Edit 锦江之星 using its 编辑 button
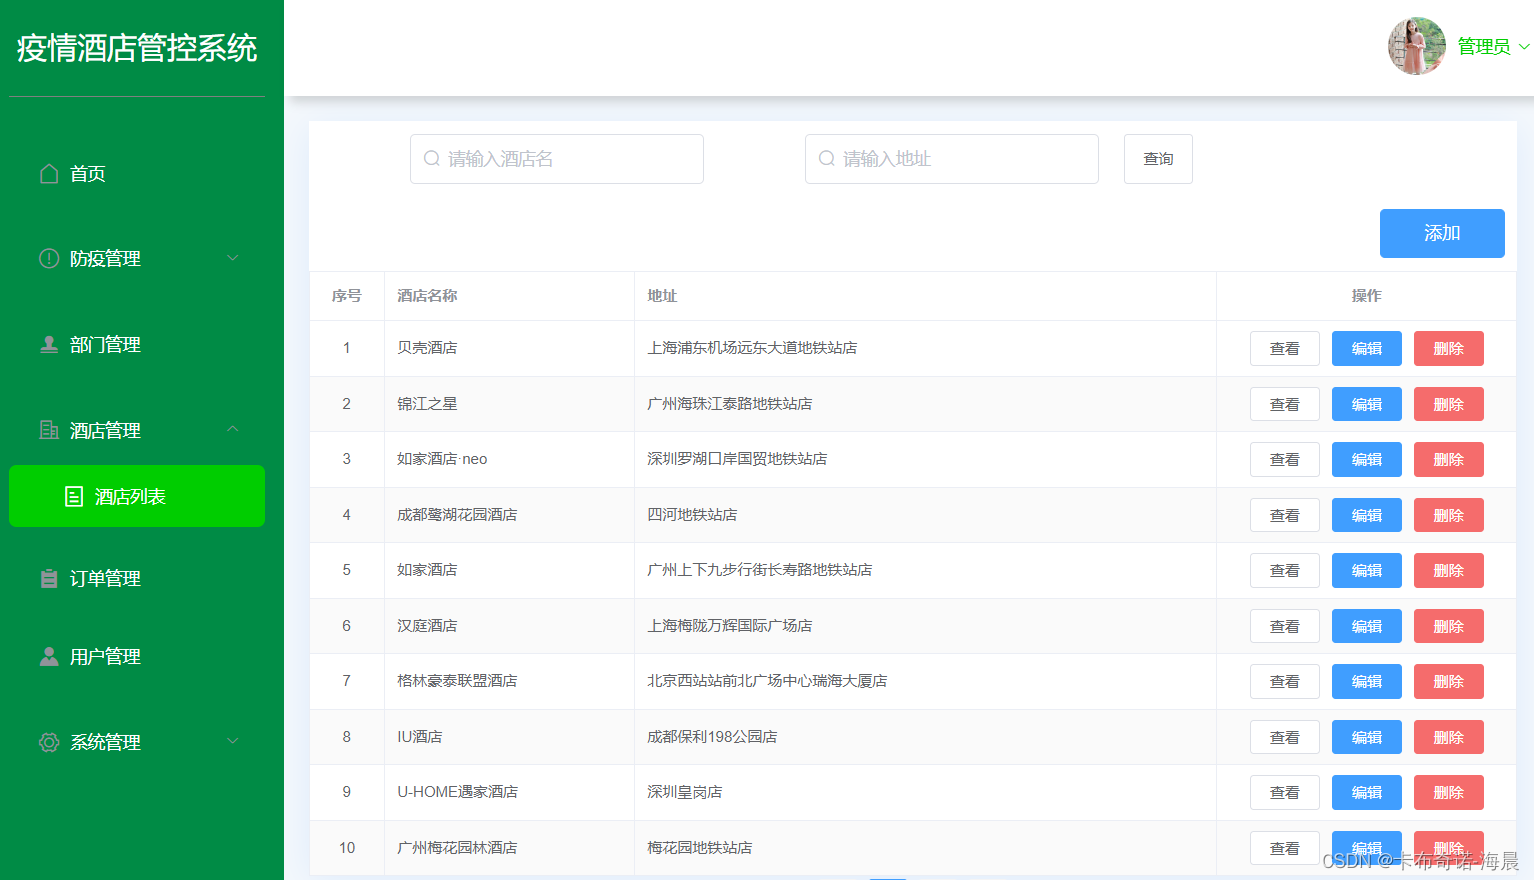1534x880 pixels. (x=1366, y=403)
